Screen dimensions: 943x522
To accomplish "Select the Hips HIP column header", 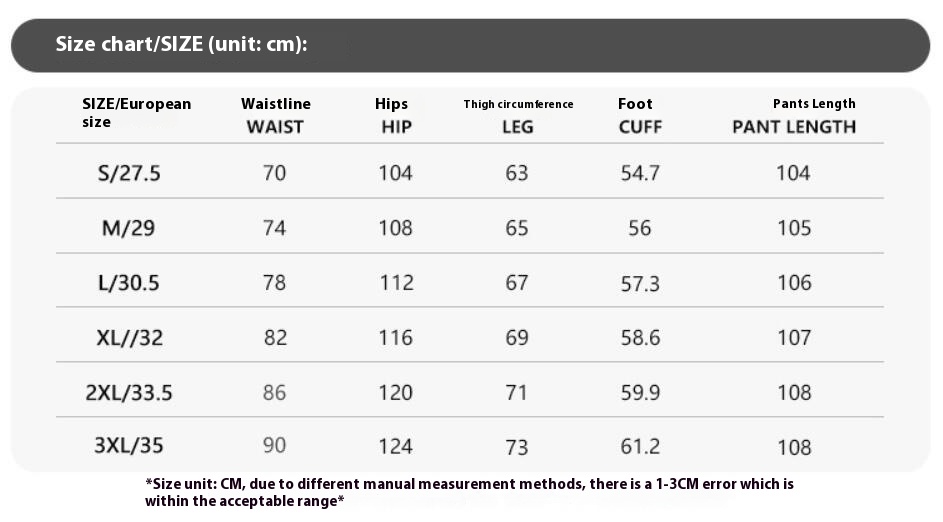I will click(393, 115).
